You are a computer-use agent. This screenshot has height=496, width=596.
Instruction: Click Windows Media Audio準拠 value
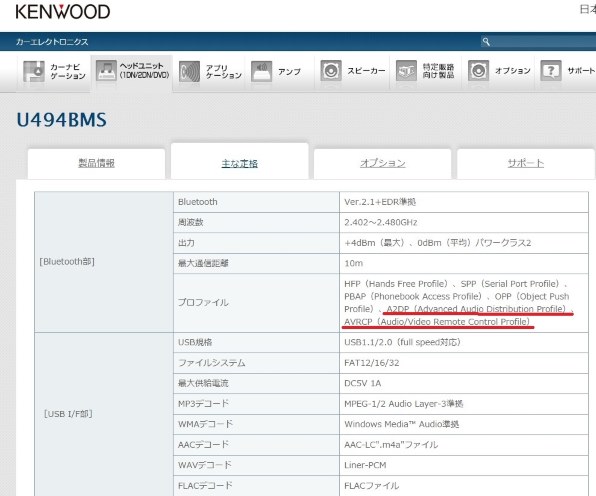402,424
